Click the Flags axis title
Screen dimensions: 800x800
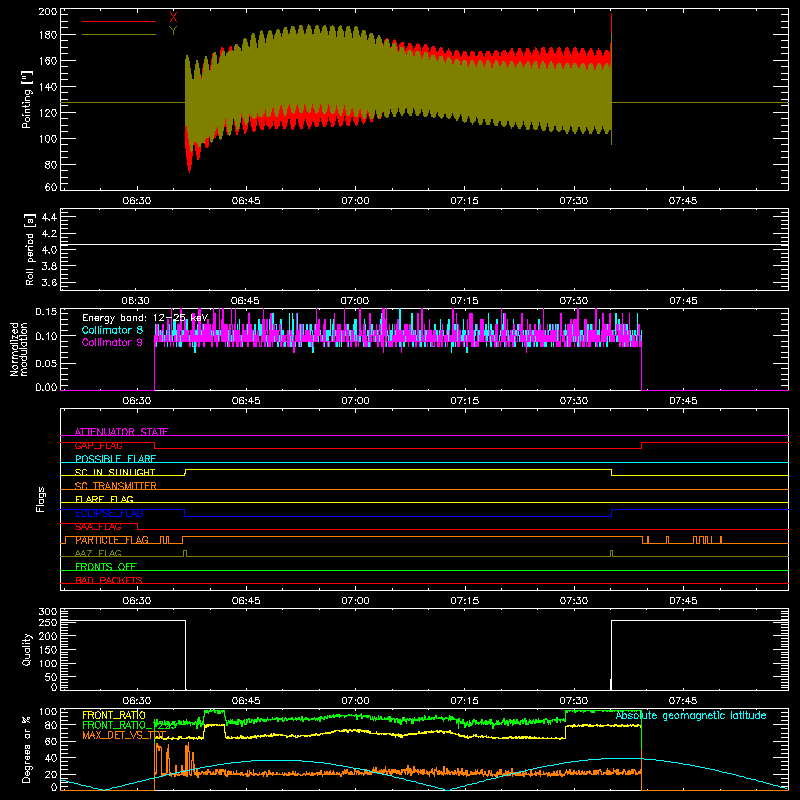40,499
